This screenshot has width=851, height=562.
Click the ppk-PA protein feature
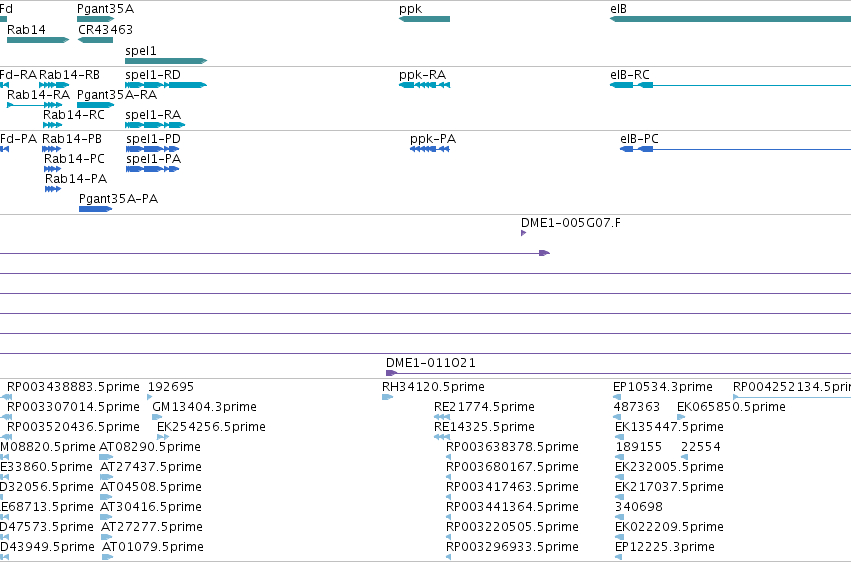point(430,149)
